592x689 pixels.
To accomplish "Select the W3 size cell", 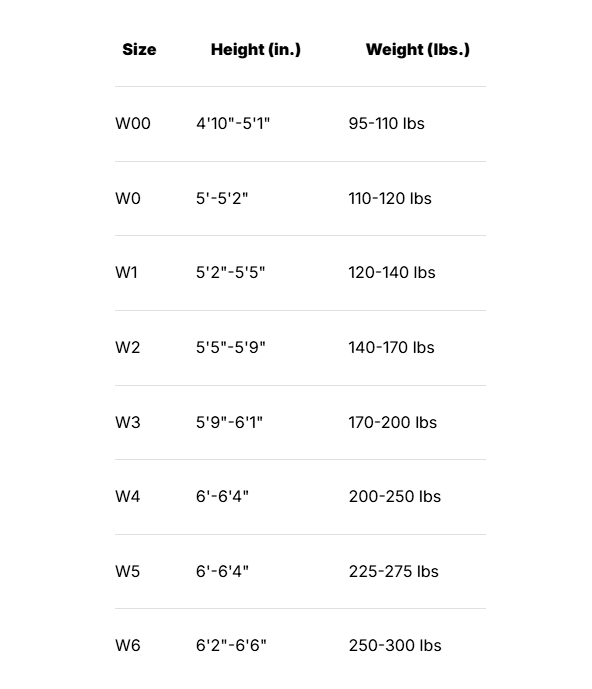I will tap(128, 422).
